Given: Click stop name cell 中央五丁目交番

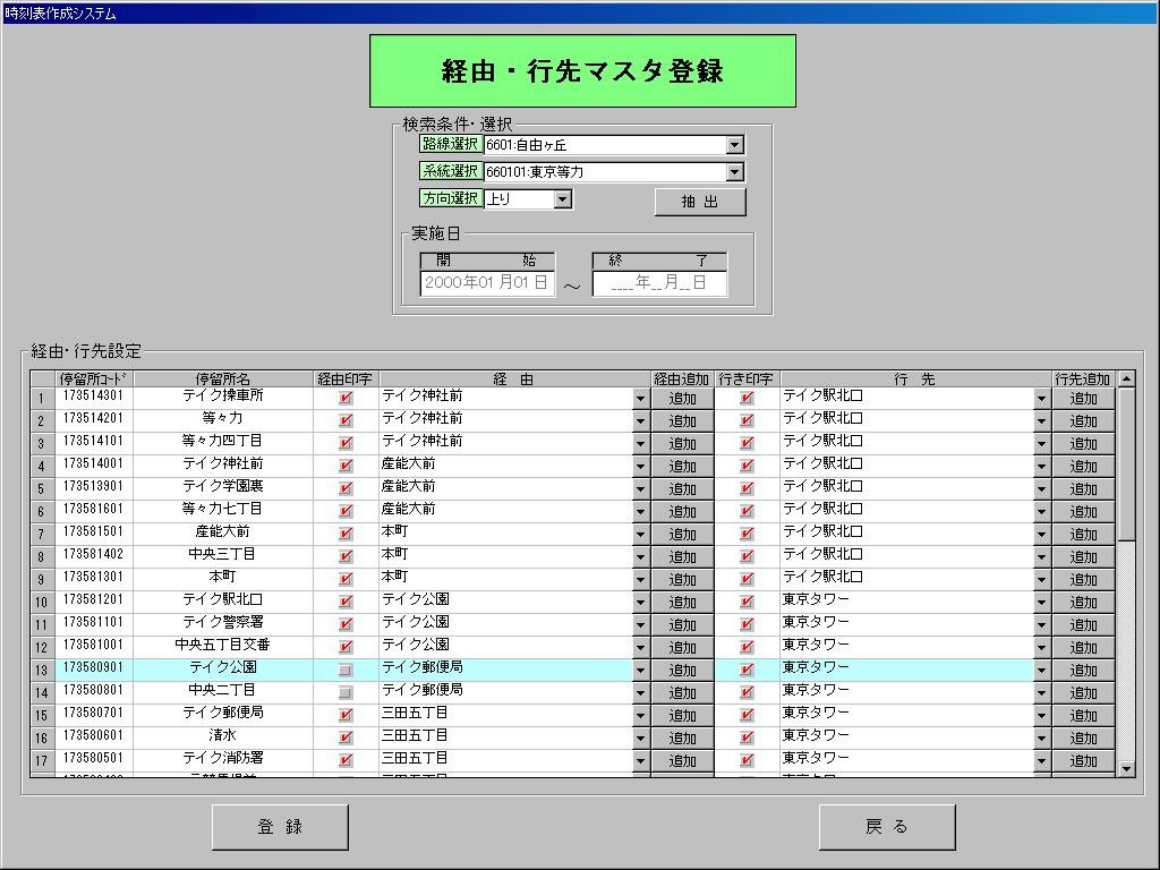Looking at the screenshot, I should (223, 645).
